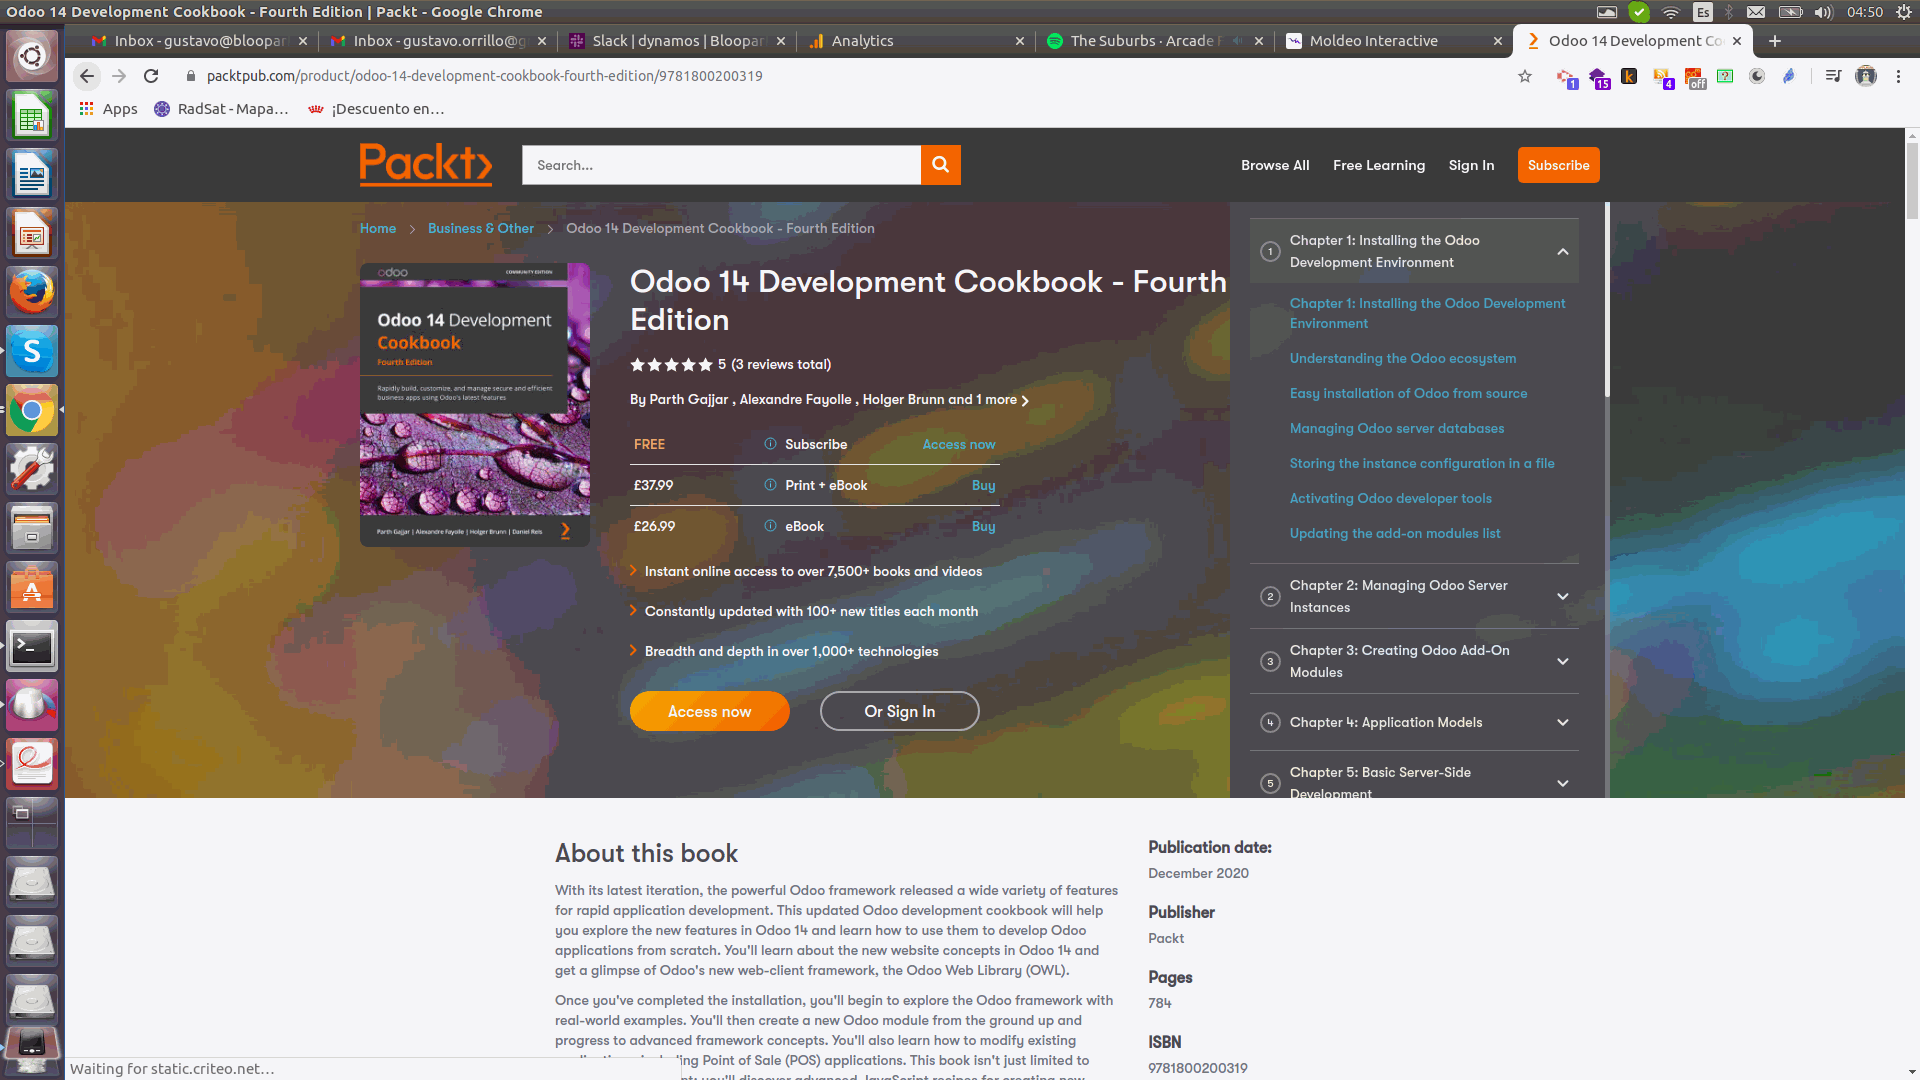Click the Packt search input field
Screen dimensions: 1920x1080
click(x=720, y=165)
